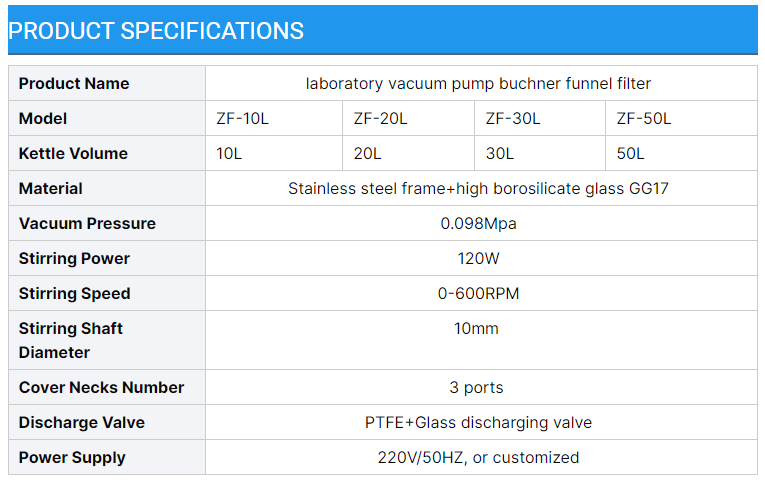This screenshot has height=485, width=765.
Task: Select the ZF-30L model cell
Action: click(x=513, y=119)
